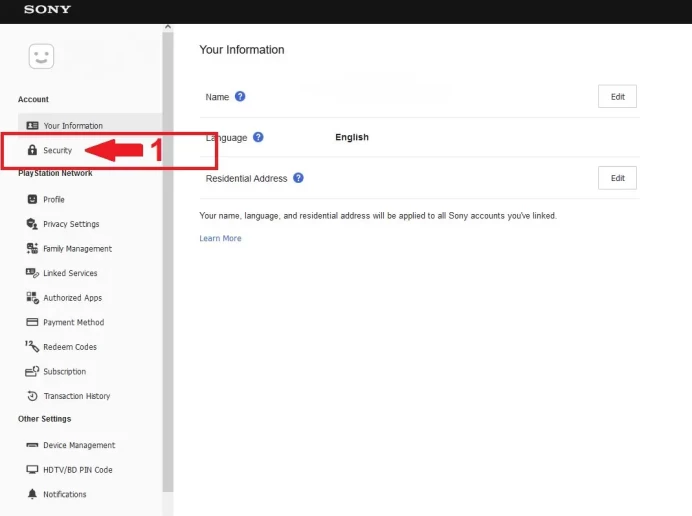
Task: Click the English language value
Action: [352, 137]
